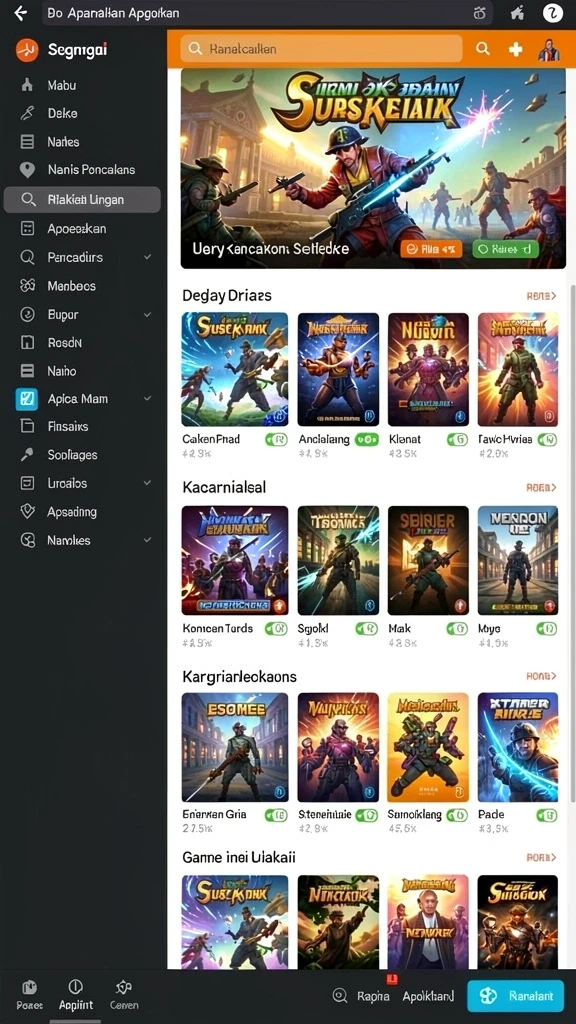Click the Namkes sidebar icon
576x1024 pixels.
pos(27,540)
